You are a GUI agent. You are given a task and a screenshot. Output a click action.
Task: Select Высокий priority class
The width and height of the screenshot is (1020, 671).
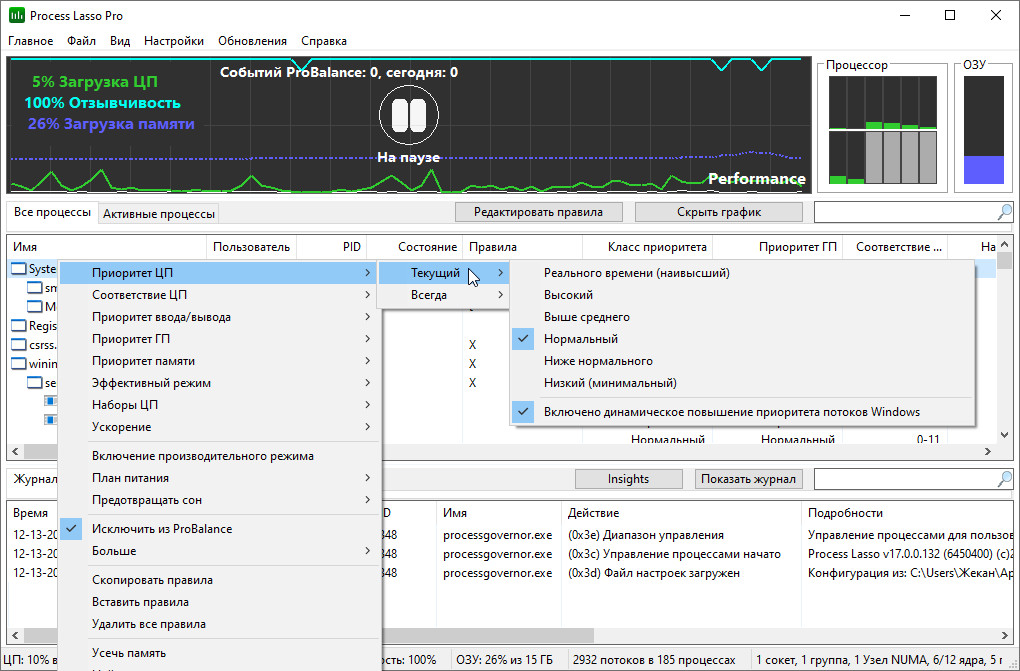[x=568, y=295]
